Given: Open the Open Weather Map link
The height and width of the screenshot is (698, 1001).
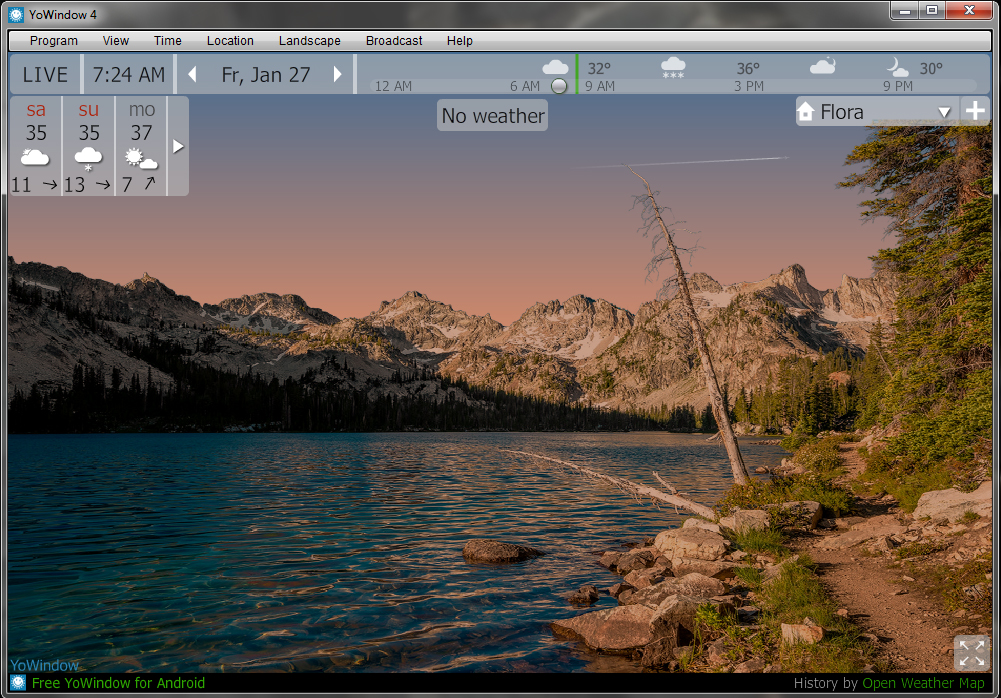Looking at the screenshot, I should (923, 683).
